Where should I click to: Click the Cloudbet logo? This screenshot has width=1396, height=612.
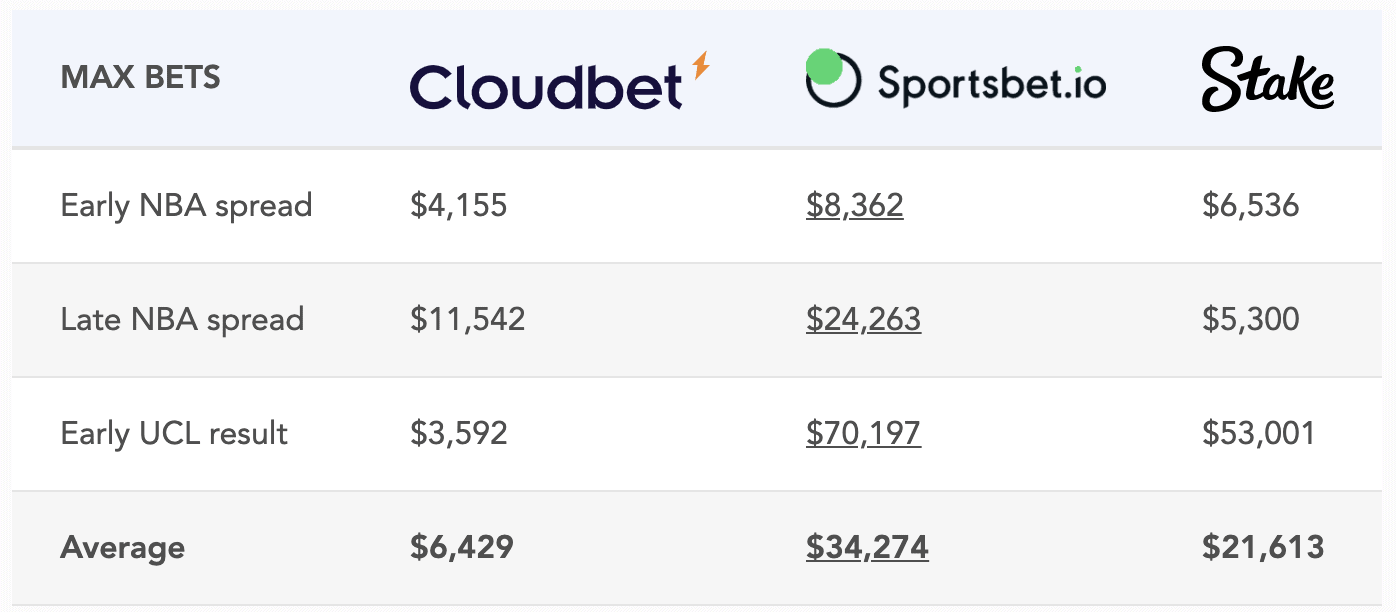[560, 81]
